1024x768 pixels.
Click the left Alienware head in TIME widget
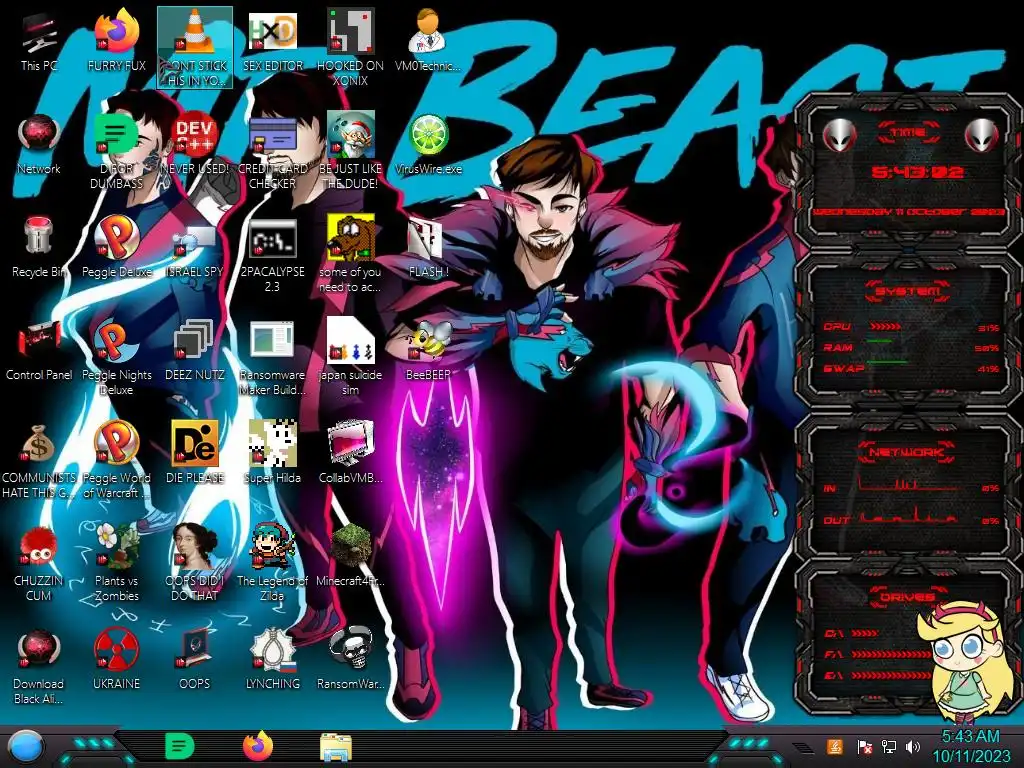tap(839, 135)
